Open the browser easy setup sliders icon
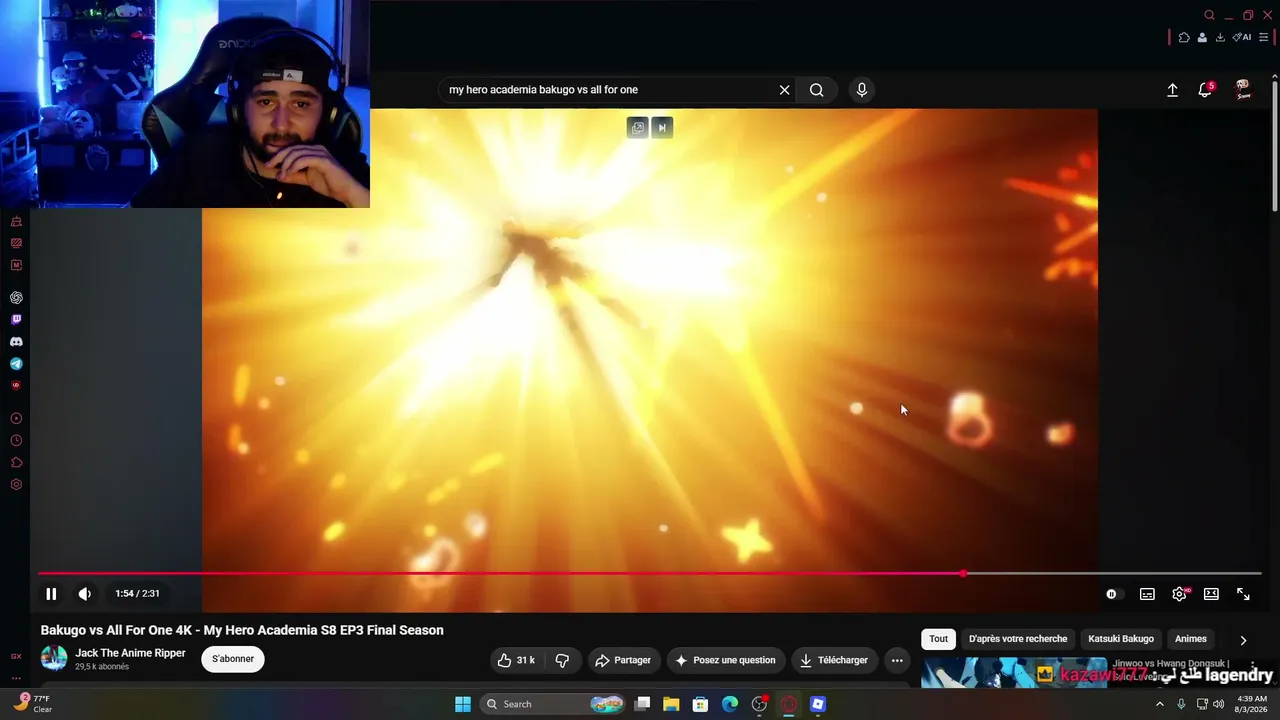This screenshot has height=720, width=1280. 1263,38
